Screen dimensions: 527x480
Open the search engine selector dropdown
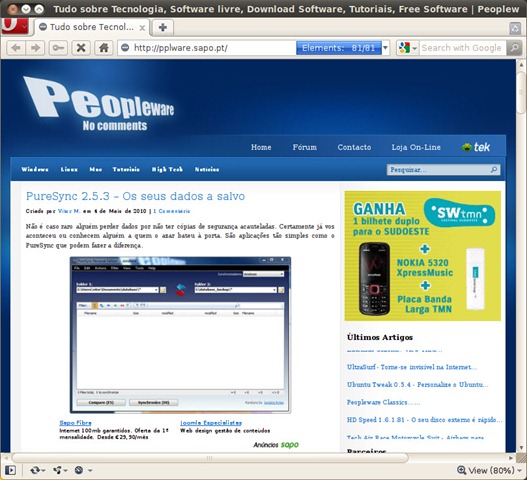point(407,48)
